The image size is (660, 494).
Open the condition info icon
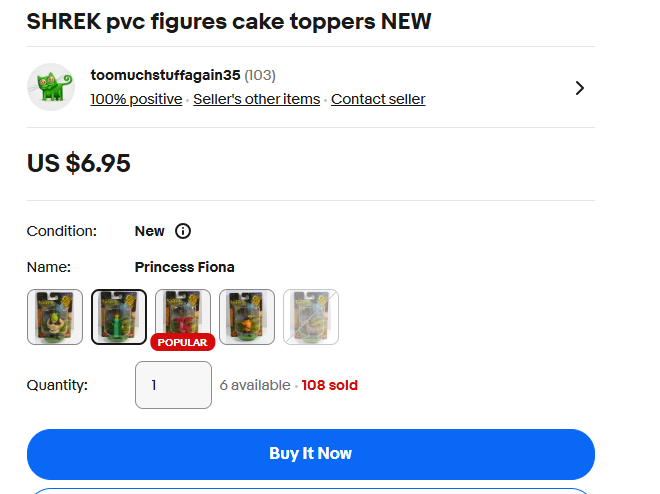[x=183, y=231]
